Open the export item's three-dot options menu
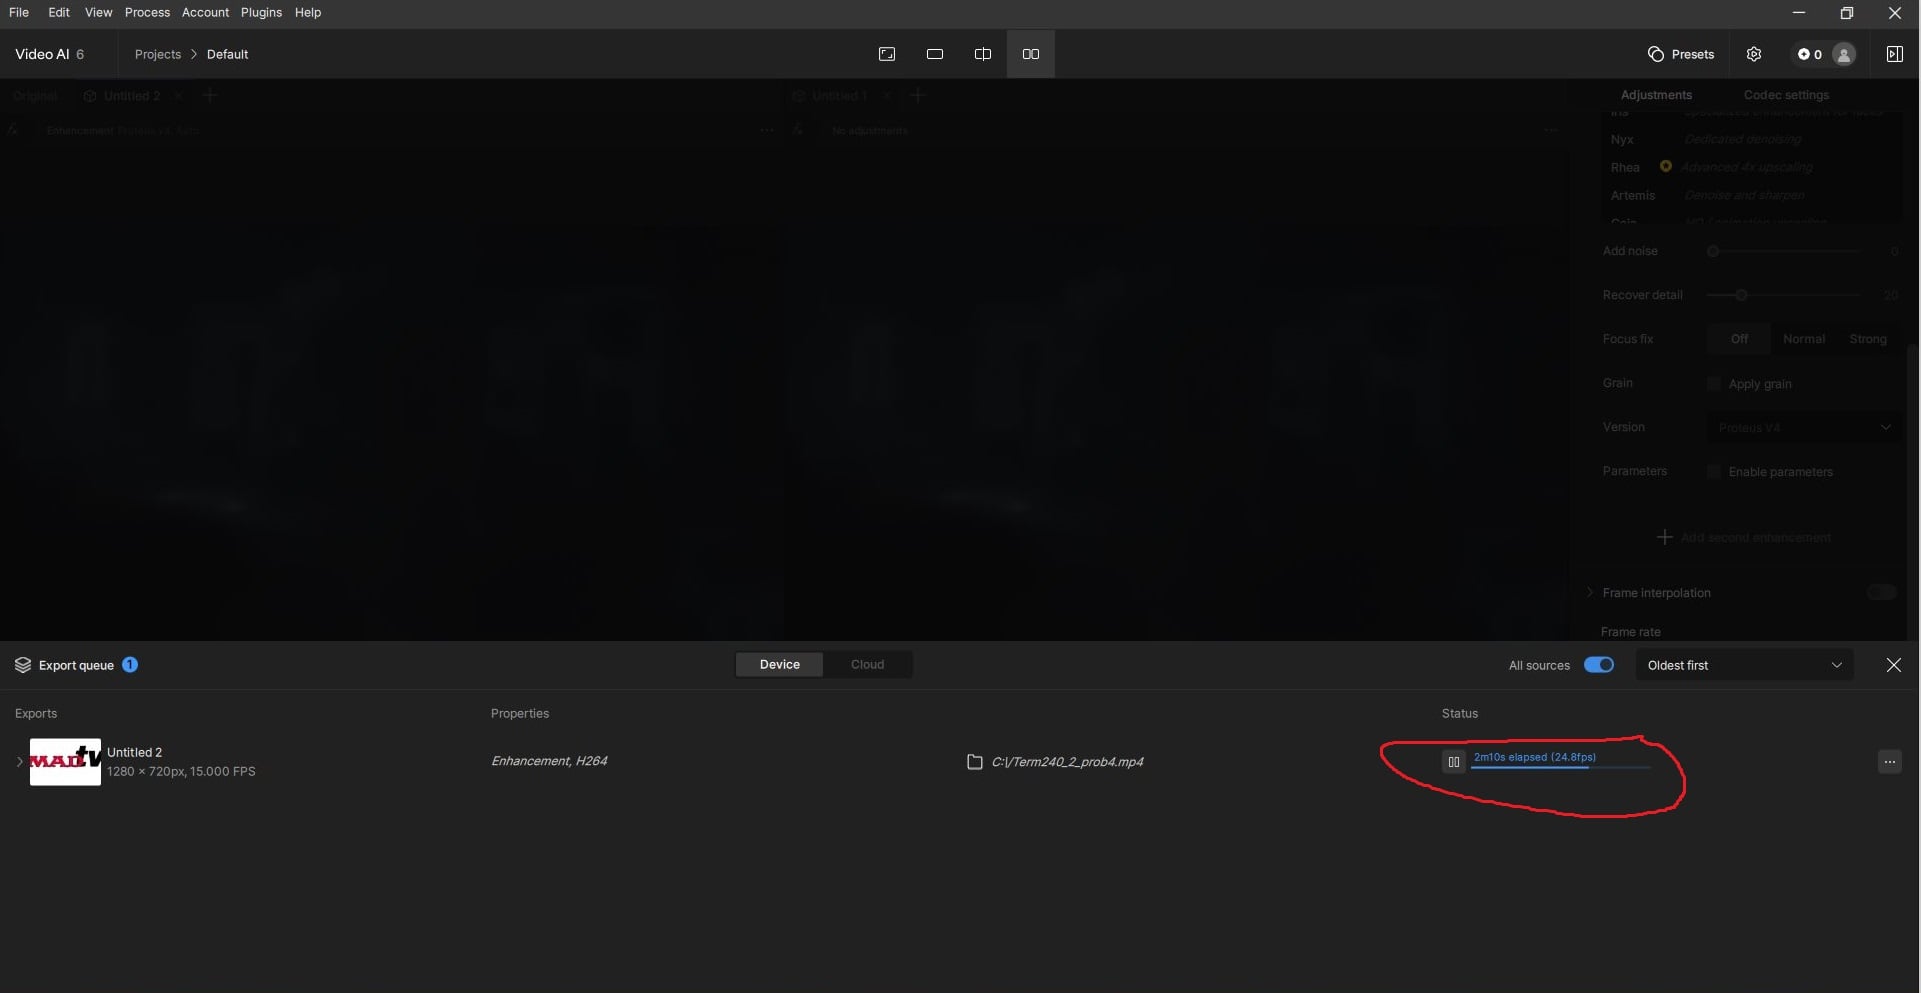The image size is (1921, 993). [1889, 762]
